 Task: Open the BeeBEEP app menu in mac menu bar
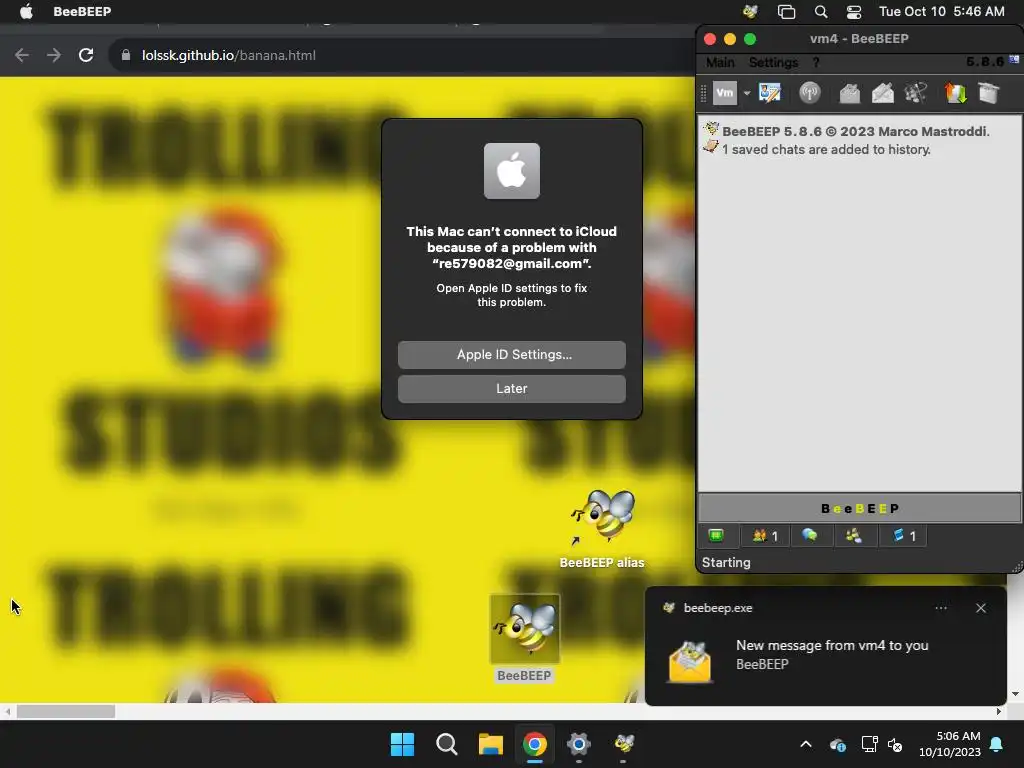pos(82,11)
